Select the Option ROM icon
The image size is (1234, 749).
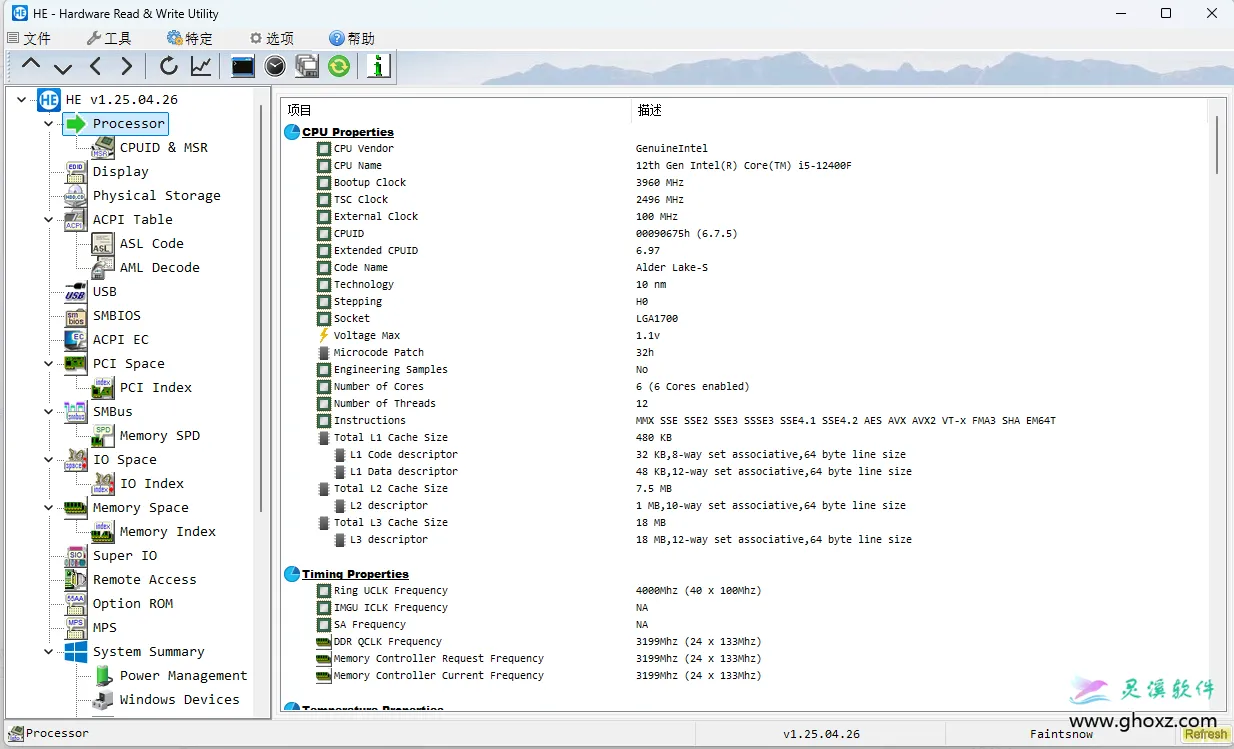click(76, 604)
